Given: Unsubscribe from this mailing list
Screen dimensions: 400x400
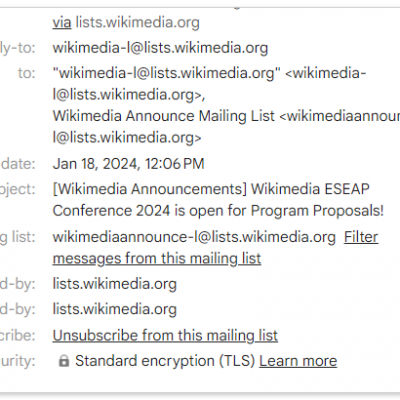Looking at the screenshot, I should 165,335.
